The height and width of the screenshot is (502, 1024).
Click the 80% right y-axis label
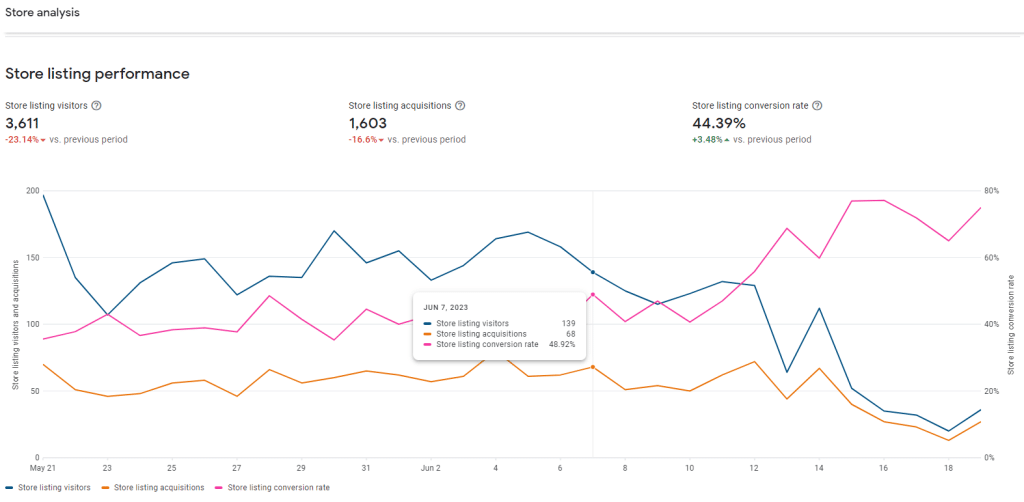coord(992,191)
